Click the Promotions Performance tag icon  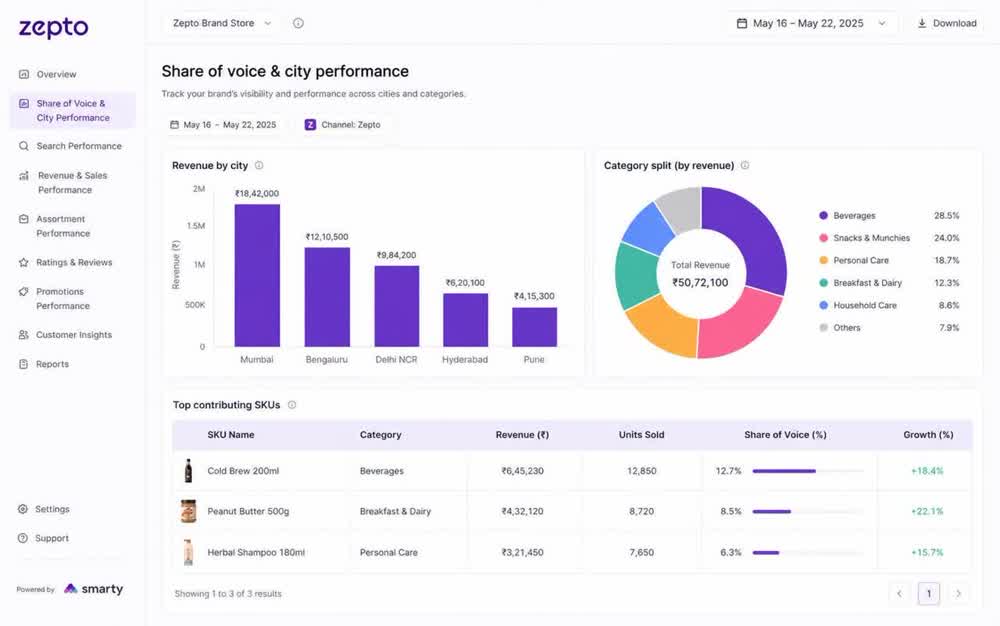point(24,291)
